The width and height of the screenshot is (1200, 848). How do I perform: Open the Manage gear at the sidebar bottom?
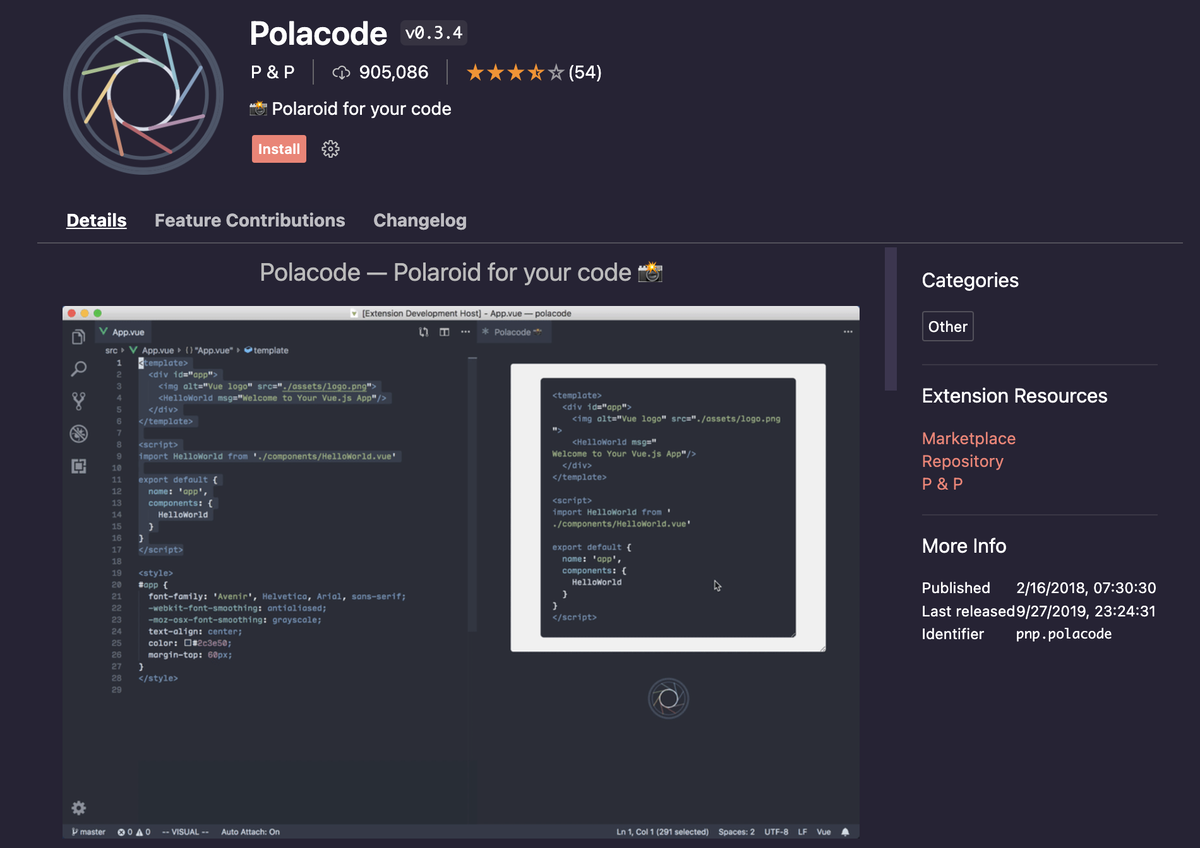click(78, 808)
